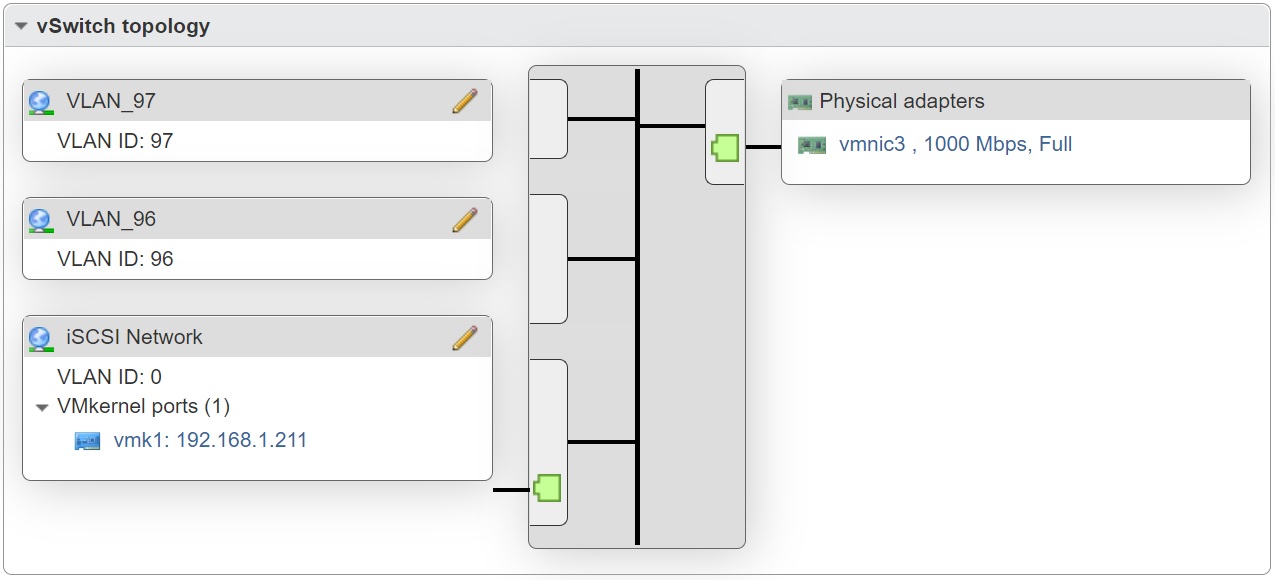Viewport: 1275px width, 580px height.
Task: Open the vmk1: 192.168.1.211 link
Action: click(210, 440)
